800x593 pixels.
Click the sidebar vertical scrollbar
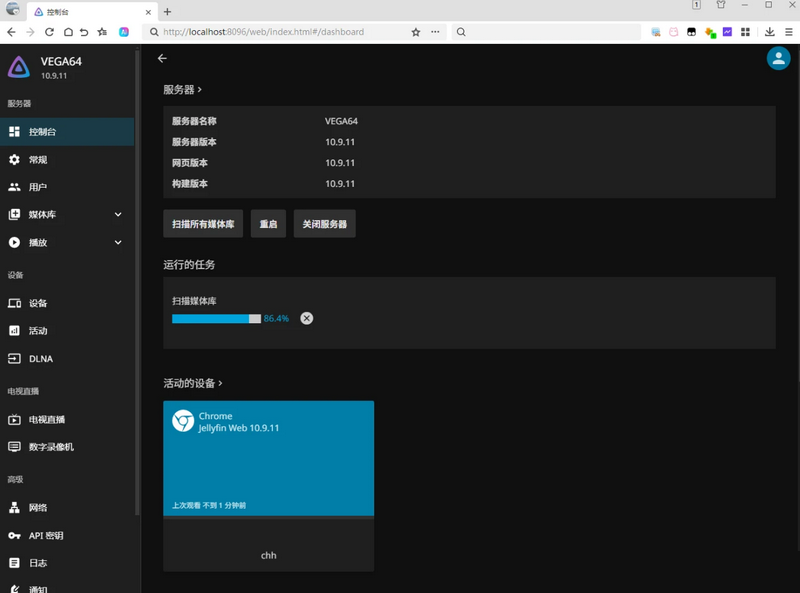click(137, 281)
